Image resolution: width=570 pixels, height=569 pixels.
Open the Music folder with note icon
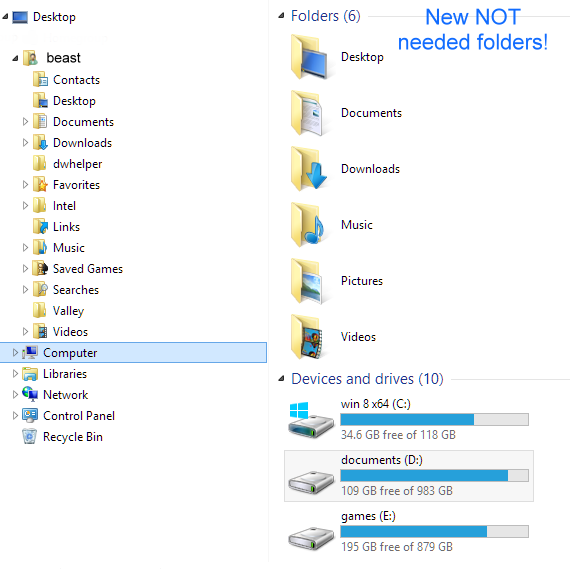[308, 225]
